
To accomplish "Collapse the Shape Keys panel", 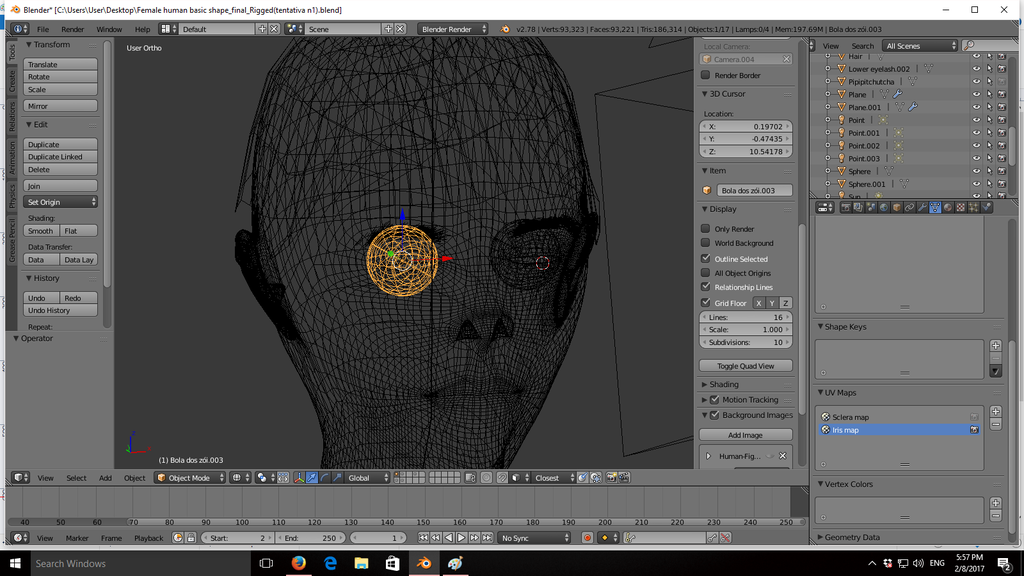I will coord(845,327).
